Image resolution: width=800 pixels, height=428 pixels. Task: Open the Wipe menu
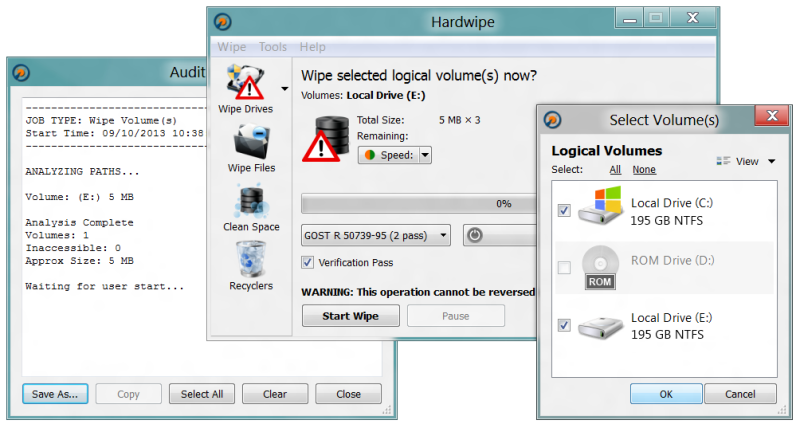(232, 47)
